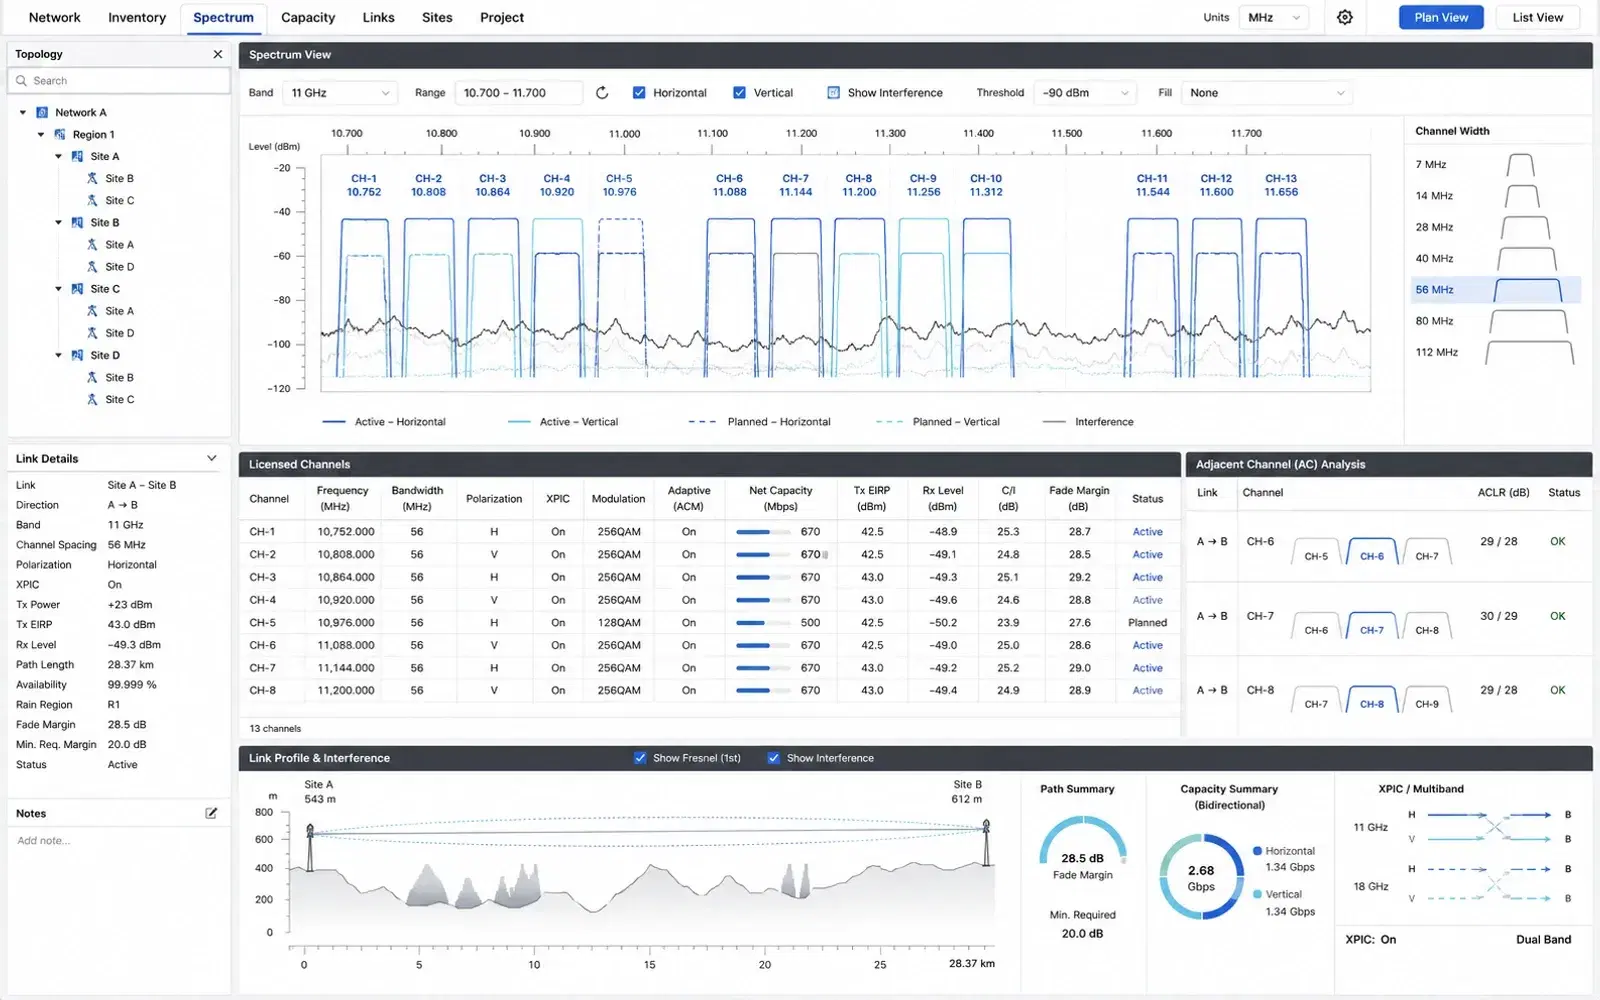Select the 112 MHz channel width shape

(1530, 352)
